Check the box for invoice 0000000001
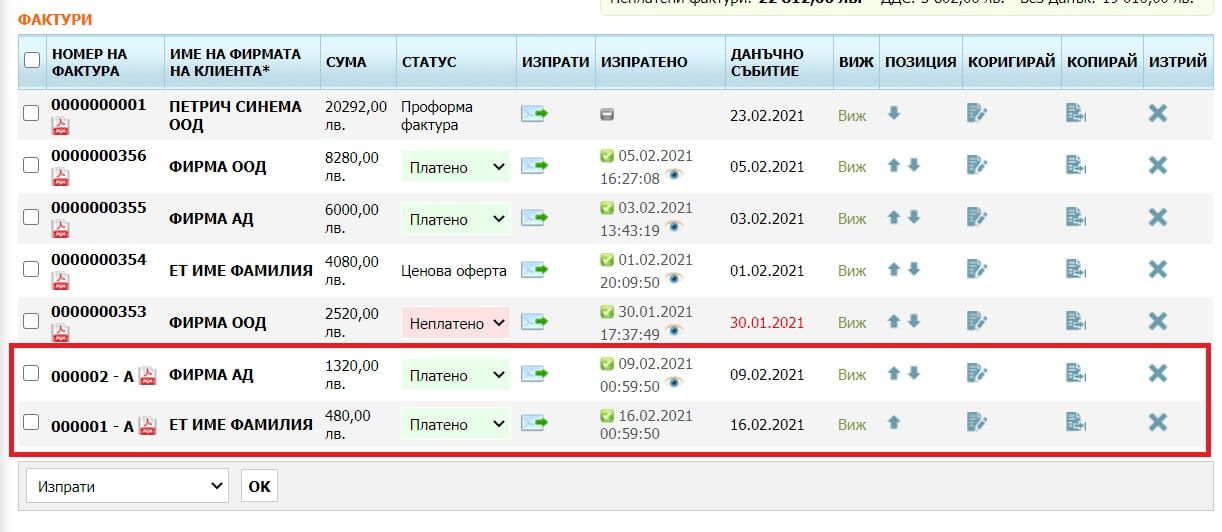 click(x=31, y=114)
